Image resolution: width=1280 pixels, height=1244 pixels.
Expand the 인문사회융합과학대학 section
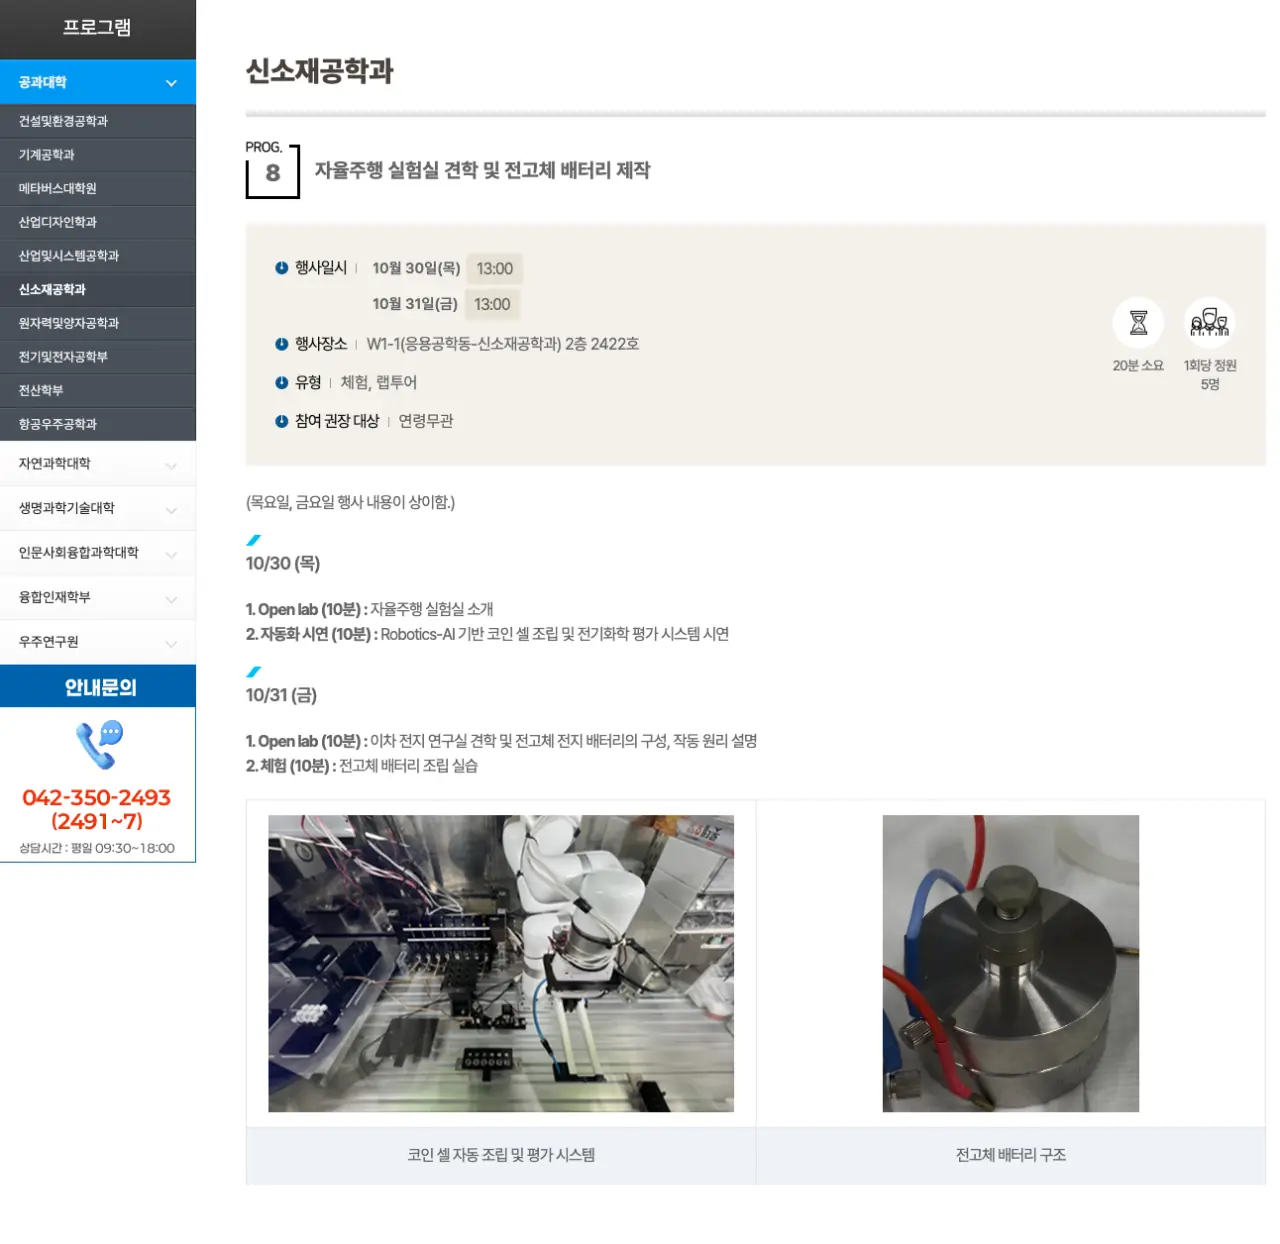[171, 554]
